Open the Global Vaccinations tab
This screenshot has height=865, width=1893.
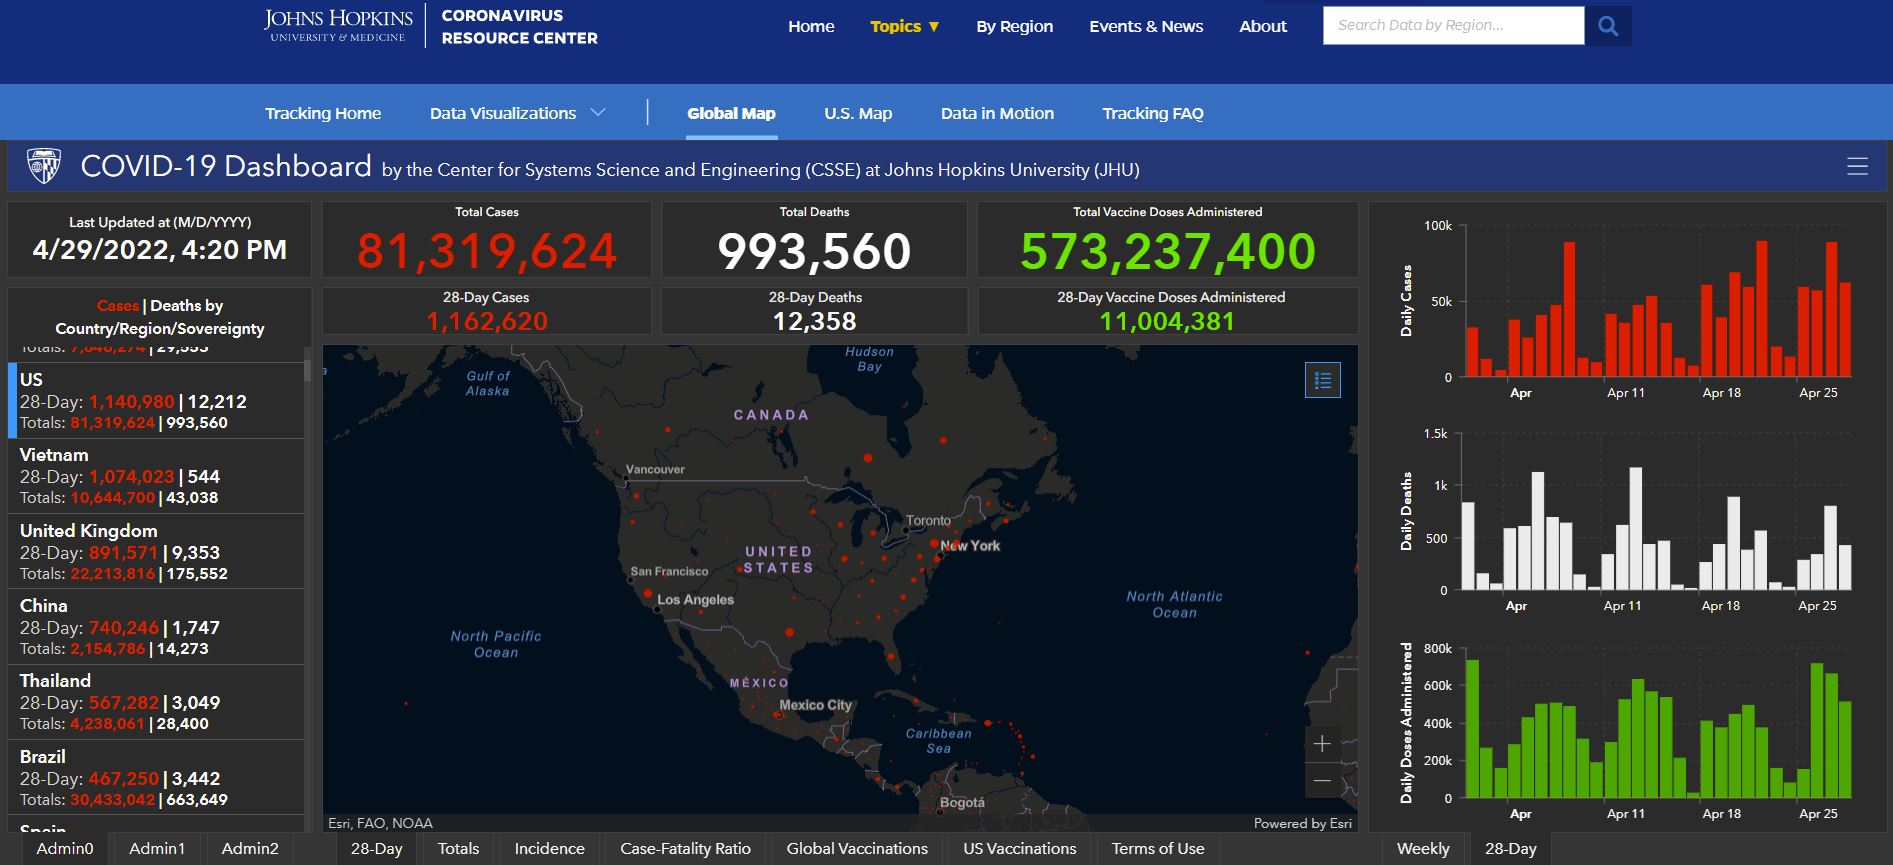point(857,848)
